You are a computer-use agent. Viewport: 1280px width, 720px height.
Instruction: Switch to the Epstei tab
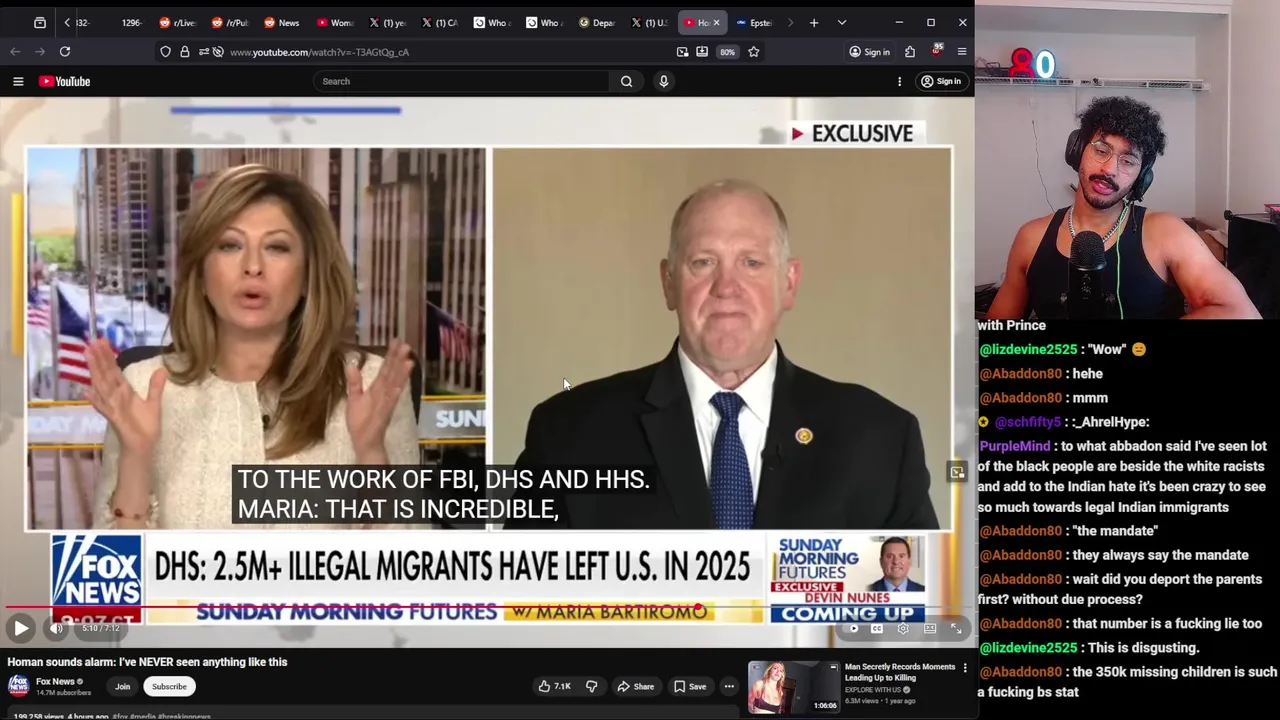(x=754, y=22)
